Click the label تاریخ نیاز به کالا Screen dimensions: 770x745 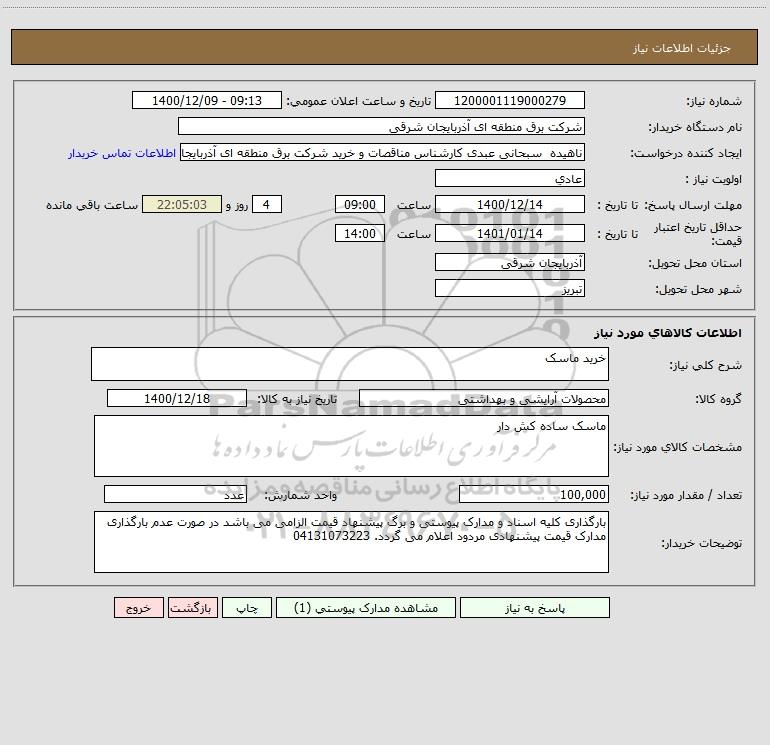click(x=297, y=399)
